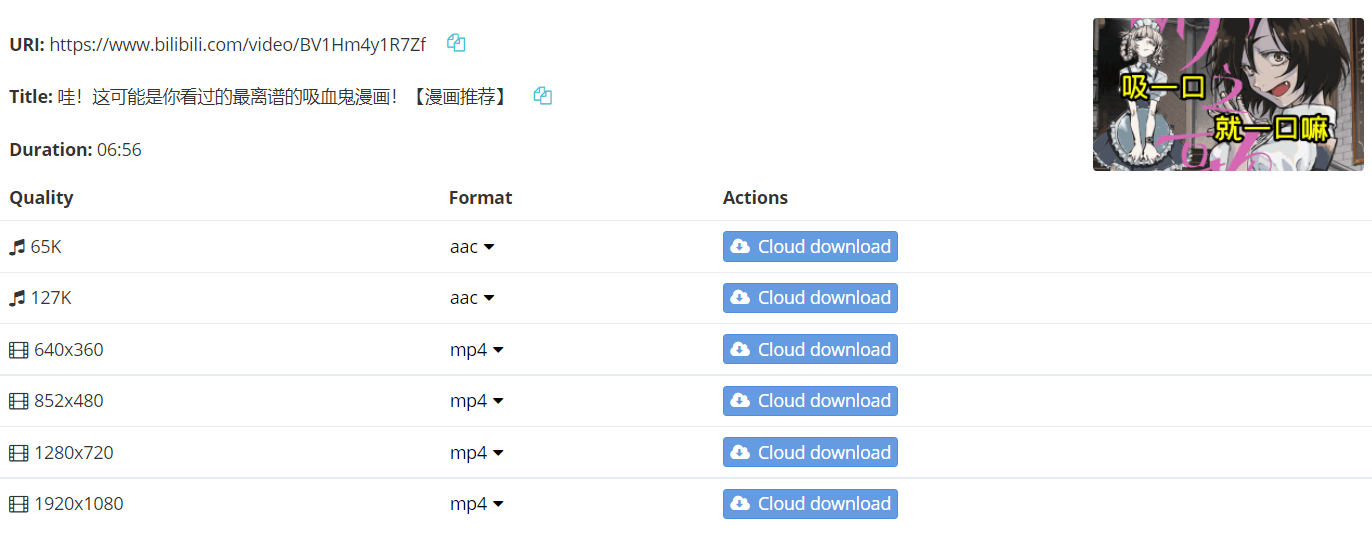This screenshot has height=550, width=1372.
Task: Click the film icon beside 1280x720
Action: click(19, 453)
